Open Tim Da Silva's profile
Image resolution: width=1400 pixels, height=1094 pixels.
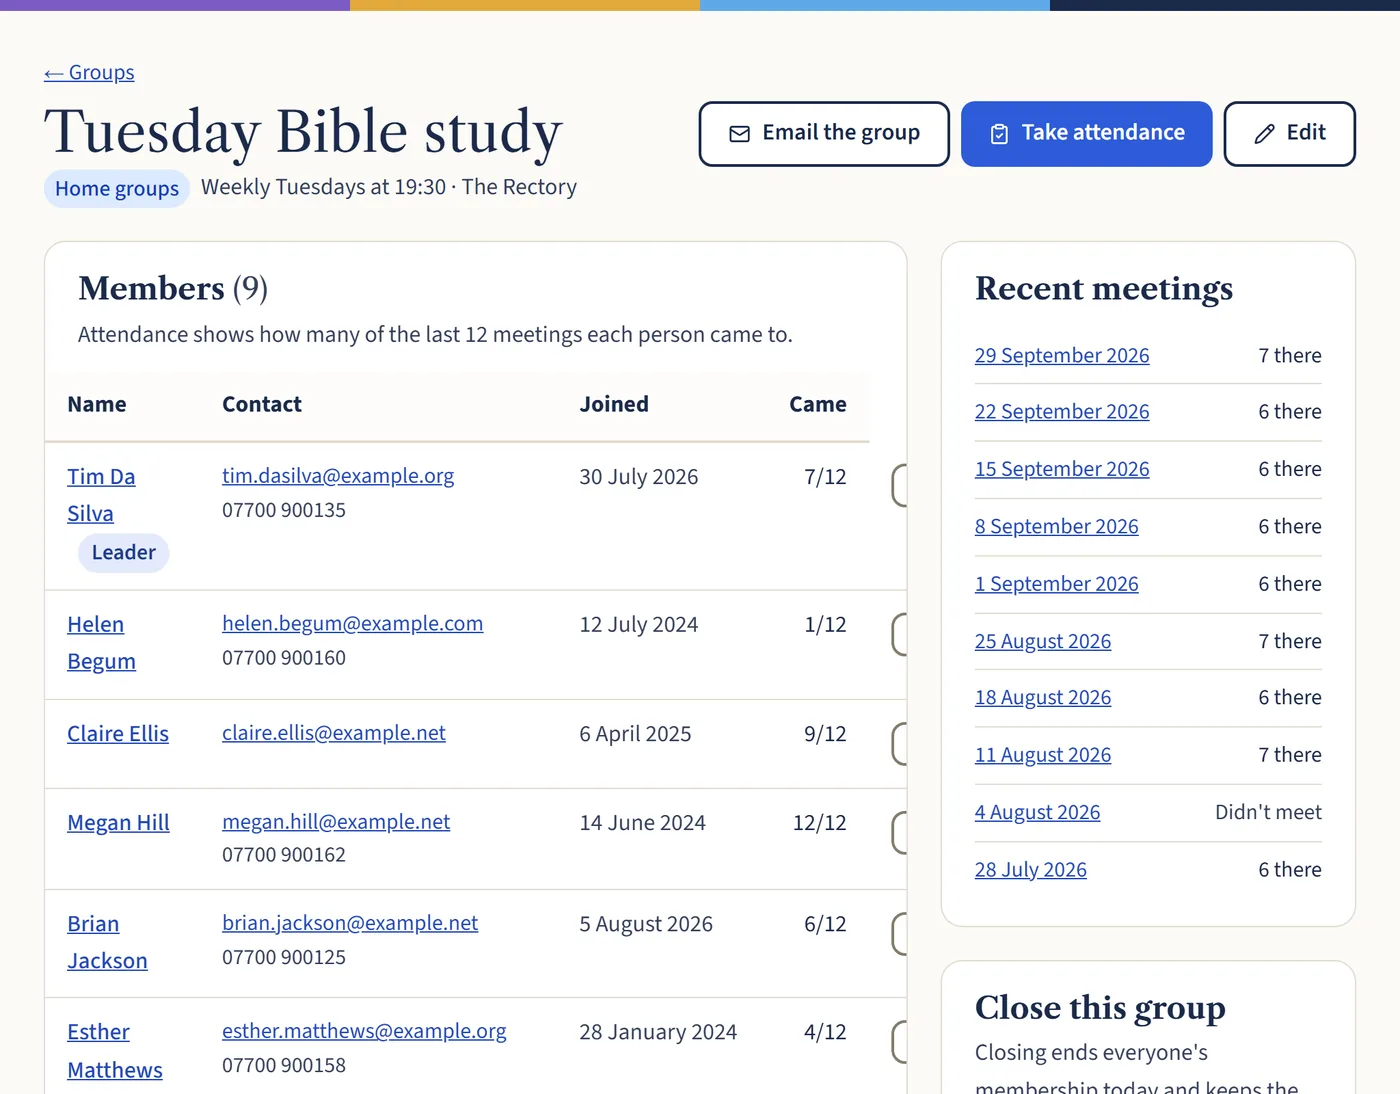point(101,495)
